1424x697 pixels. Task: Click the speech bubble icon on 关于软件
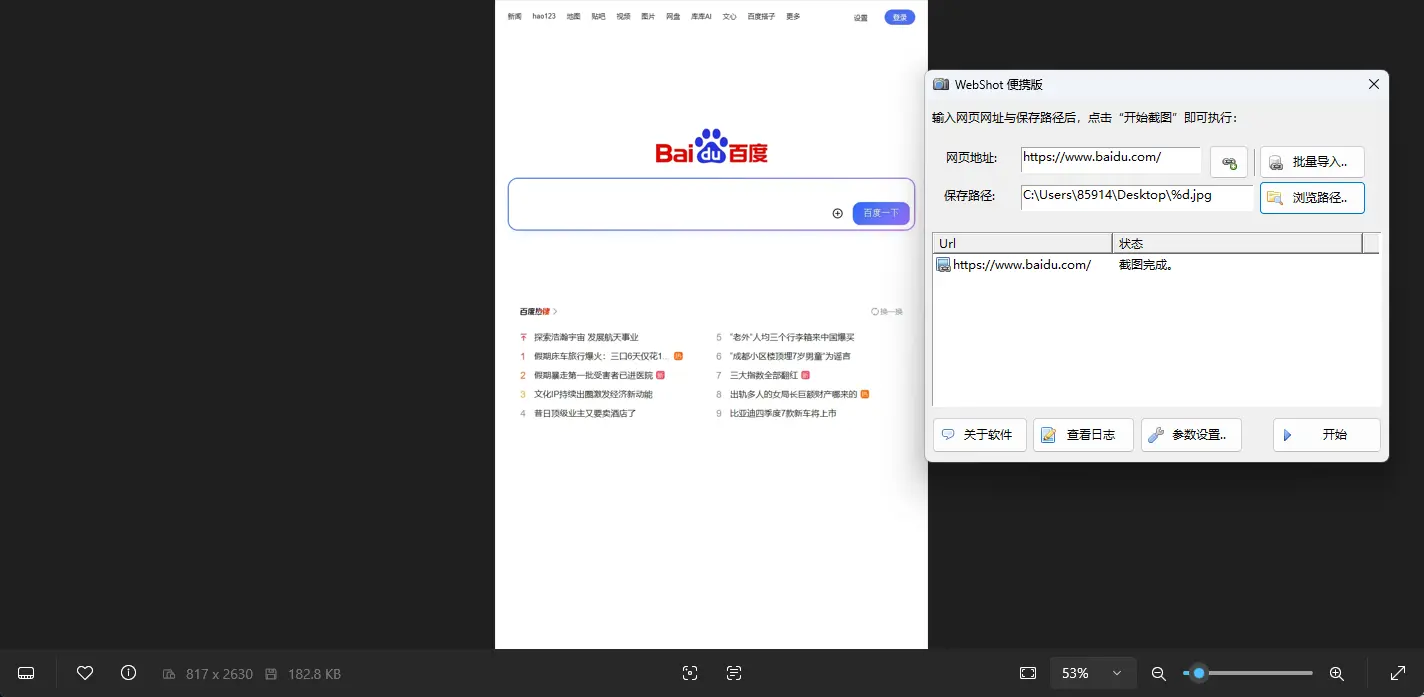coord(948,435)
